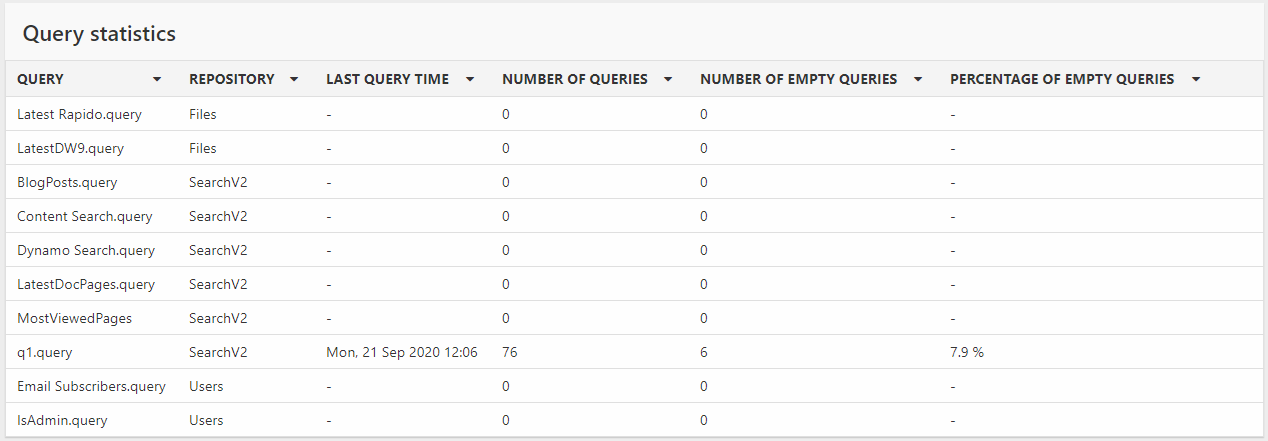Click the q1.query query count of 76
1268x441 pixels.
510,352
